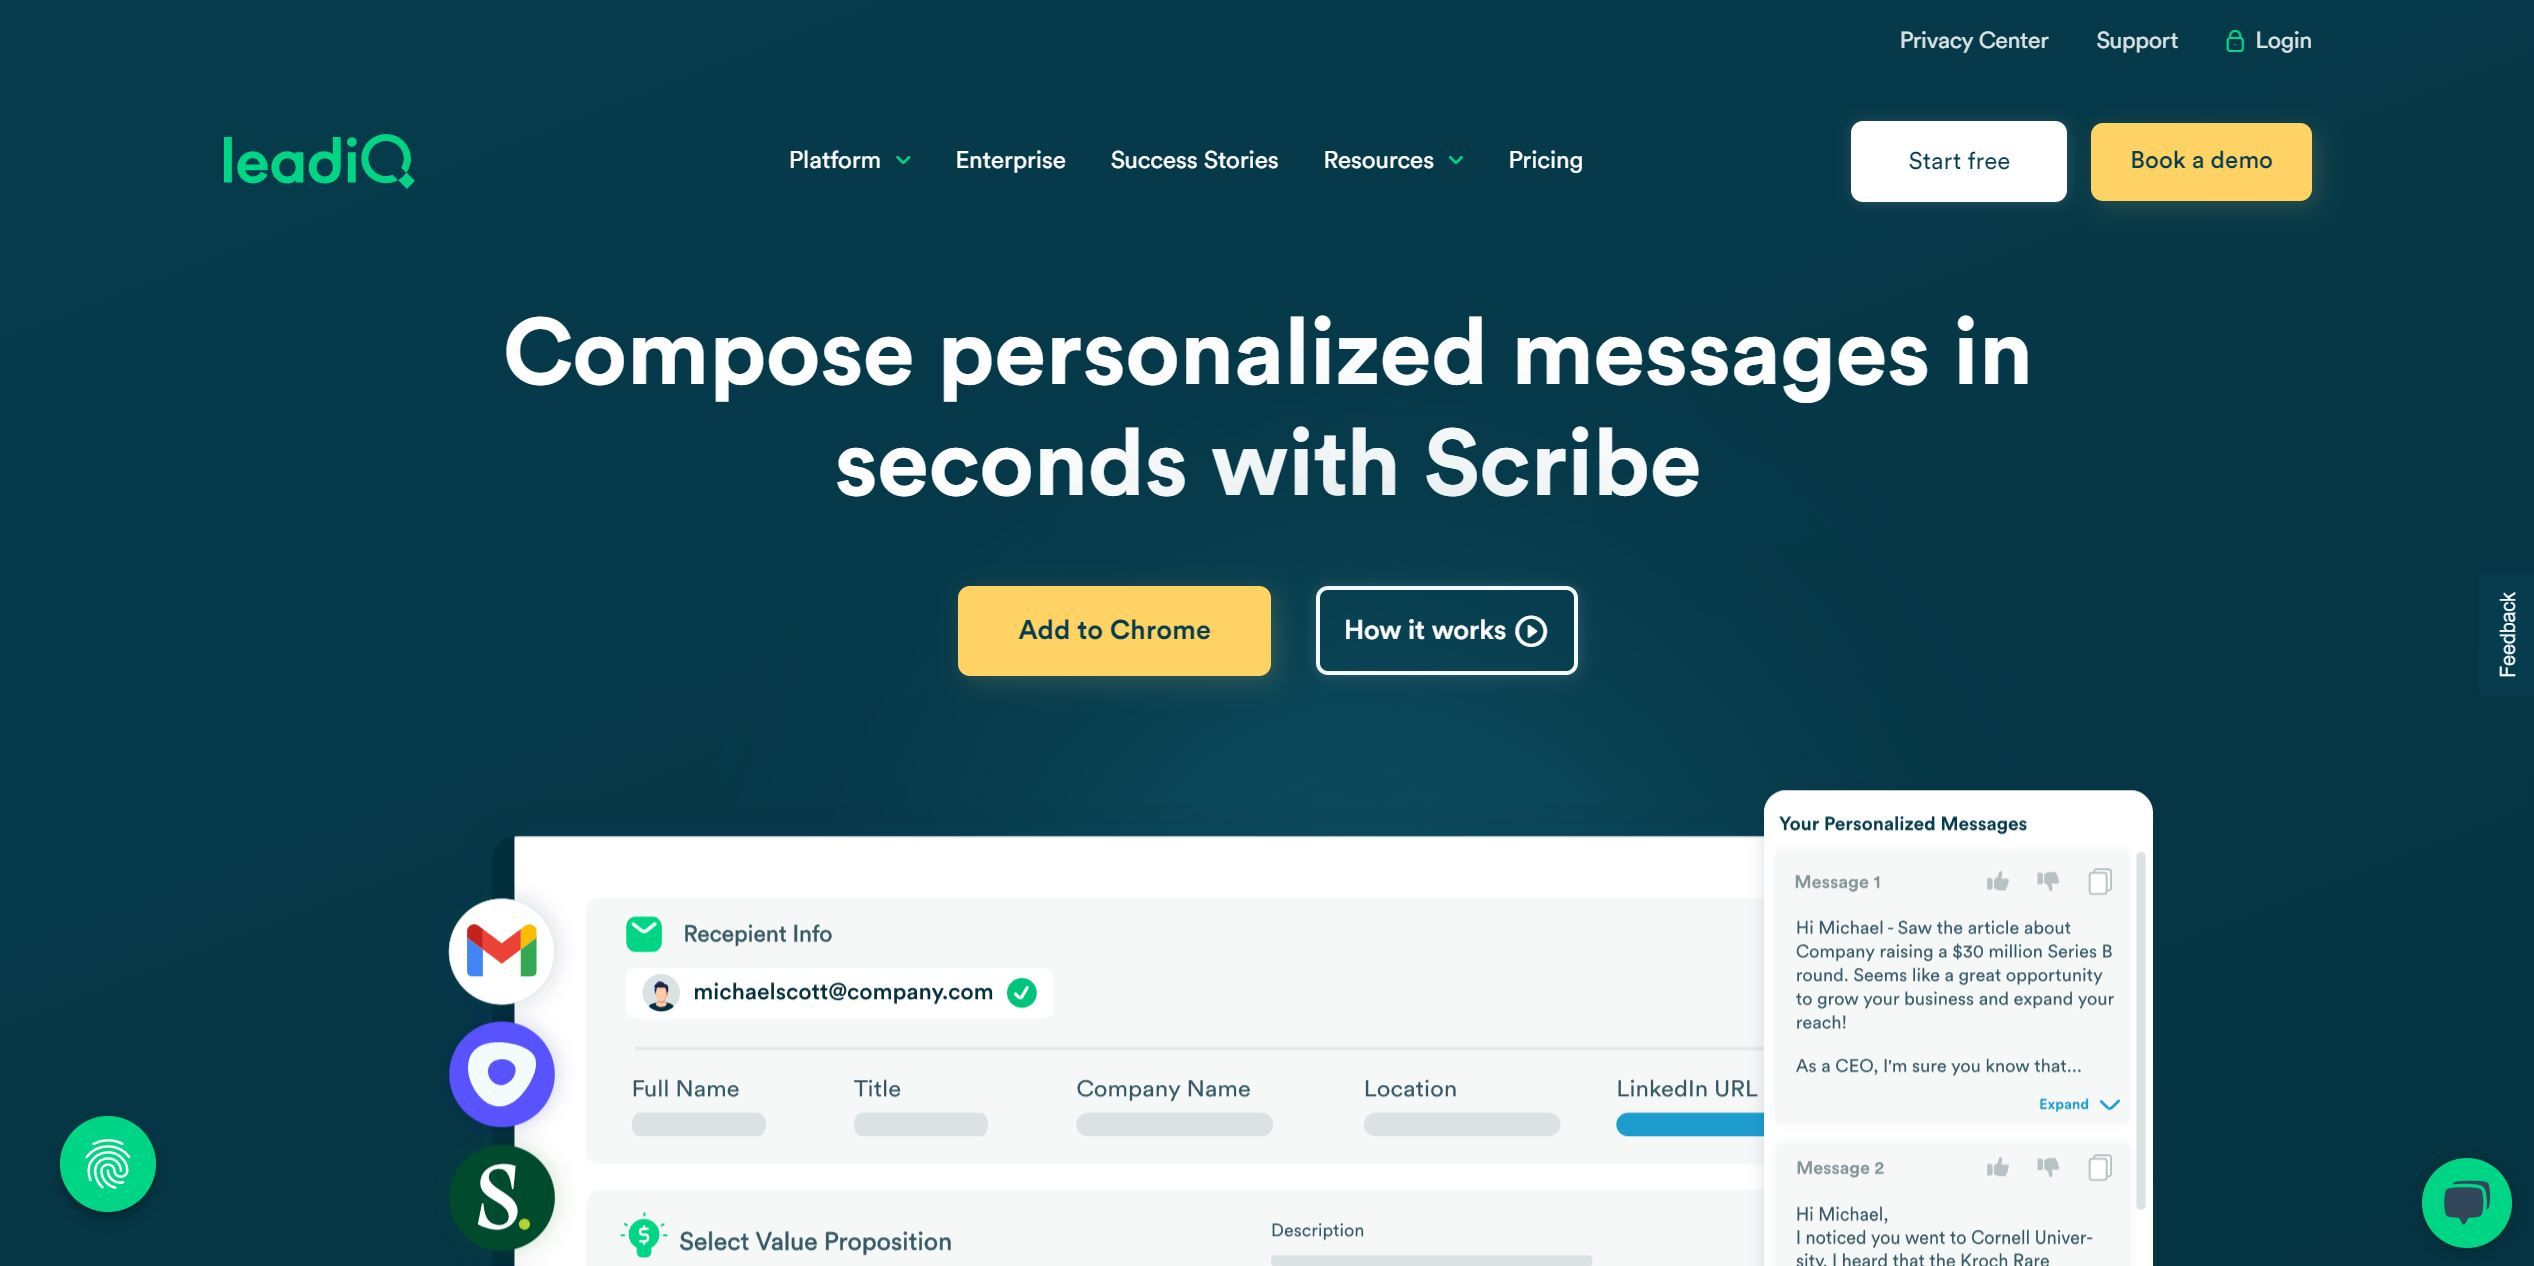2534x1266 pixels.
Task: Click the fingerprint/touch icon bottom left
Action: (108, 1164)
